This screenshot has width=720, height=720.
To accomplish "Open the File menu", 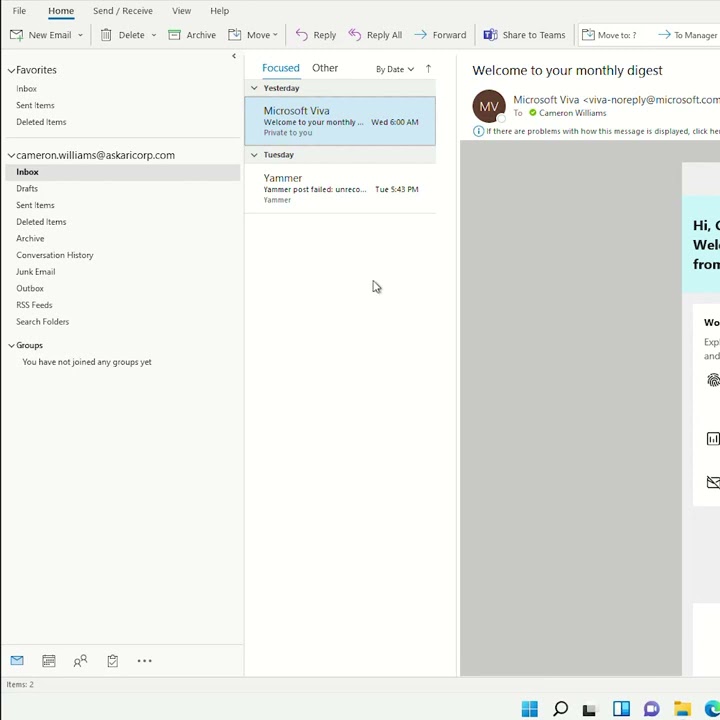I will (19, 11).
